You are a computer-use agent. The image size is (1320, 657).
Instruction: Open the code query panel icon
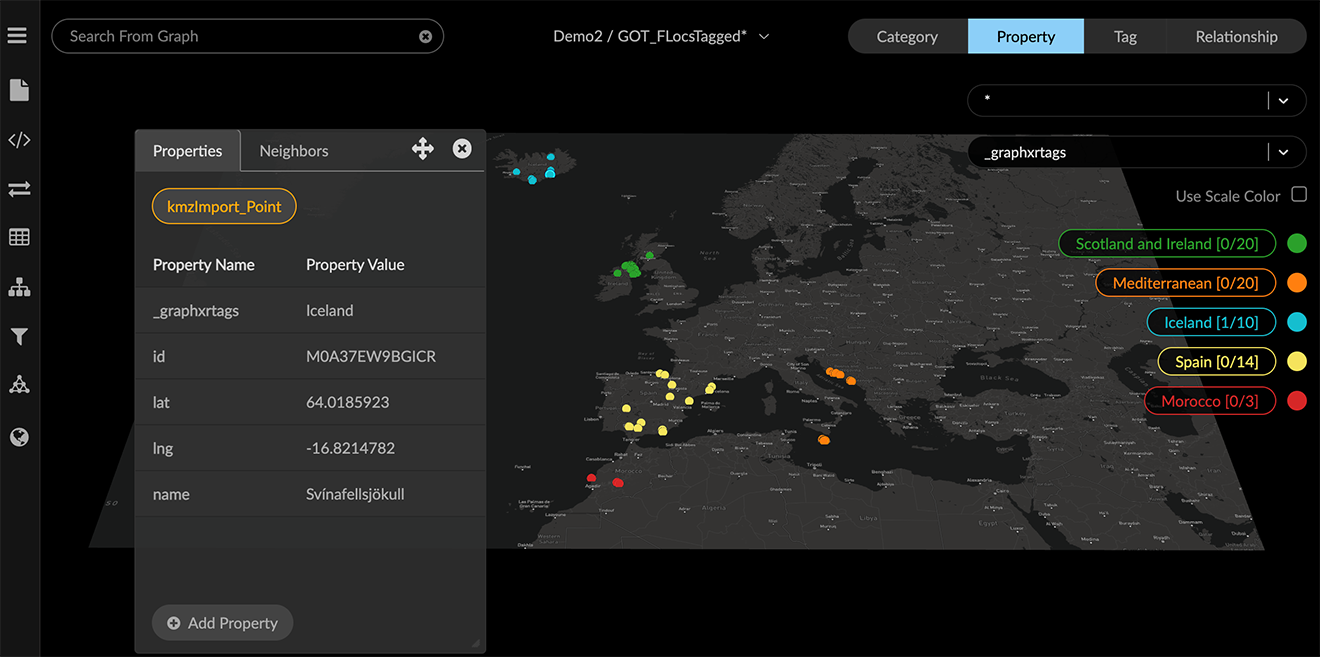click(x=19, y=140)
